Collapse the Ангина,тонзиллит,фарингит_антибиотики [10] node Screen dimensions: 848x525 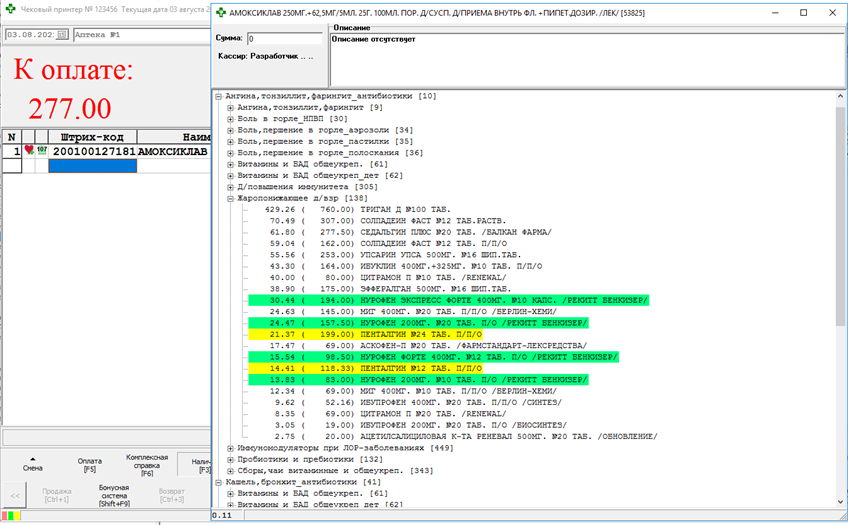coord(218,96)
